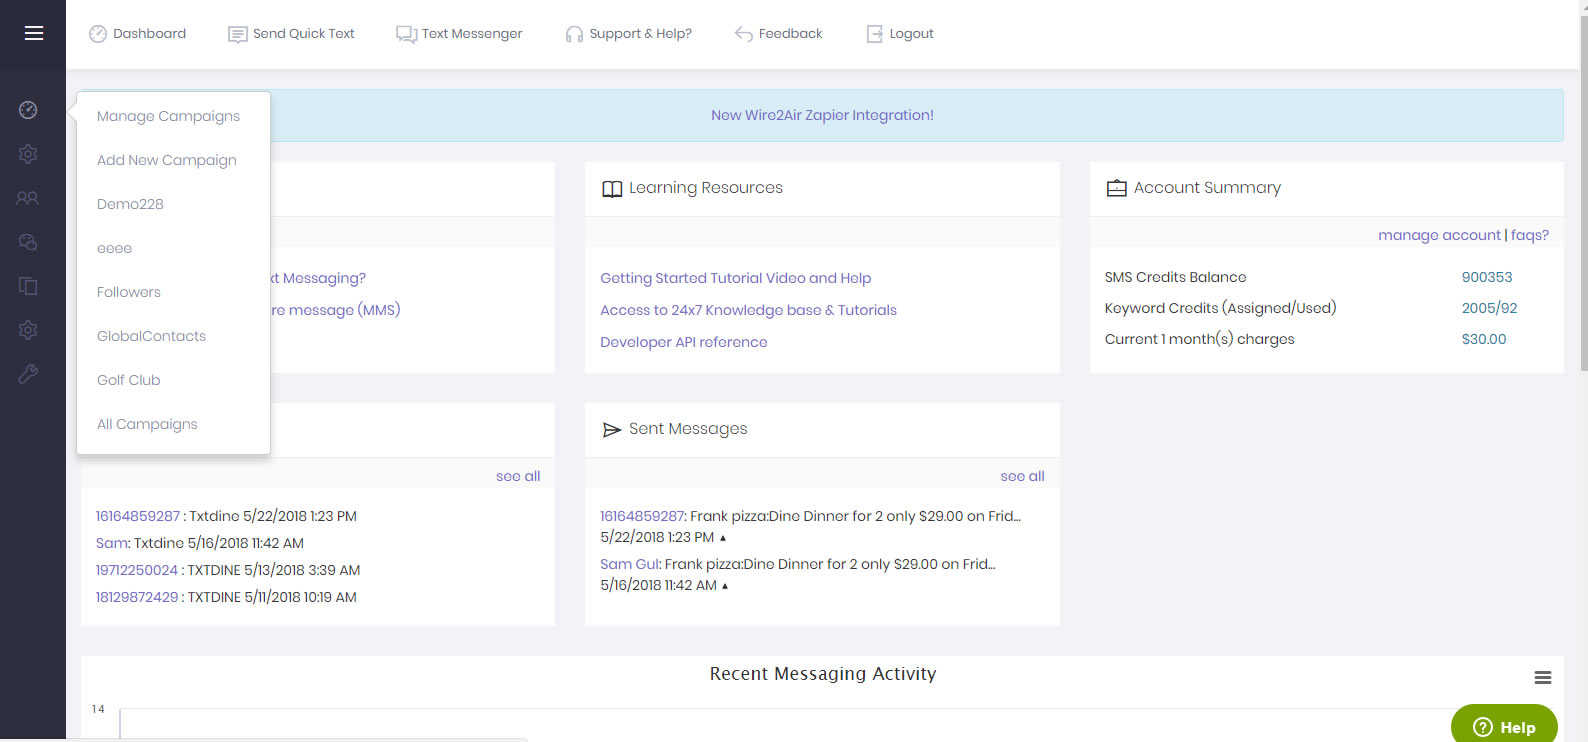
Task: Click the green Help button
Action: click(1503, 726)
